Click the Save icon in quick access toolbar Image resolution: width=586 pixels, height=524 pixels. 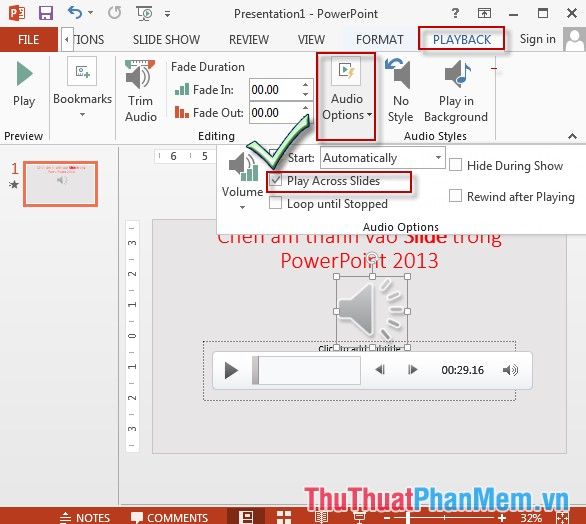46,13
